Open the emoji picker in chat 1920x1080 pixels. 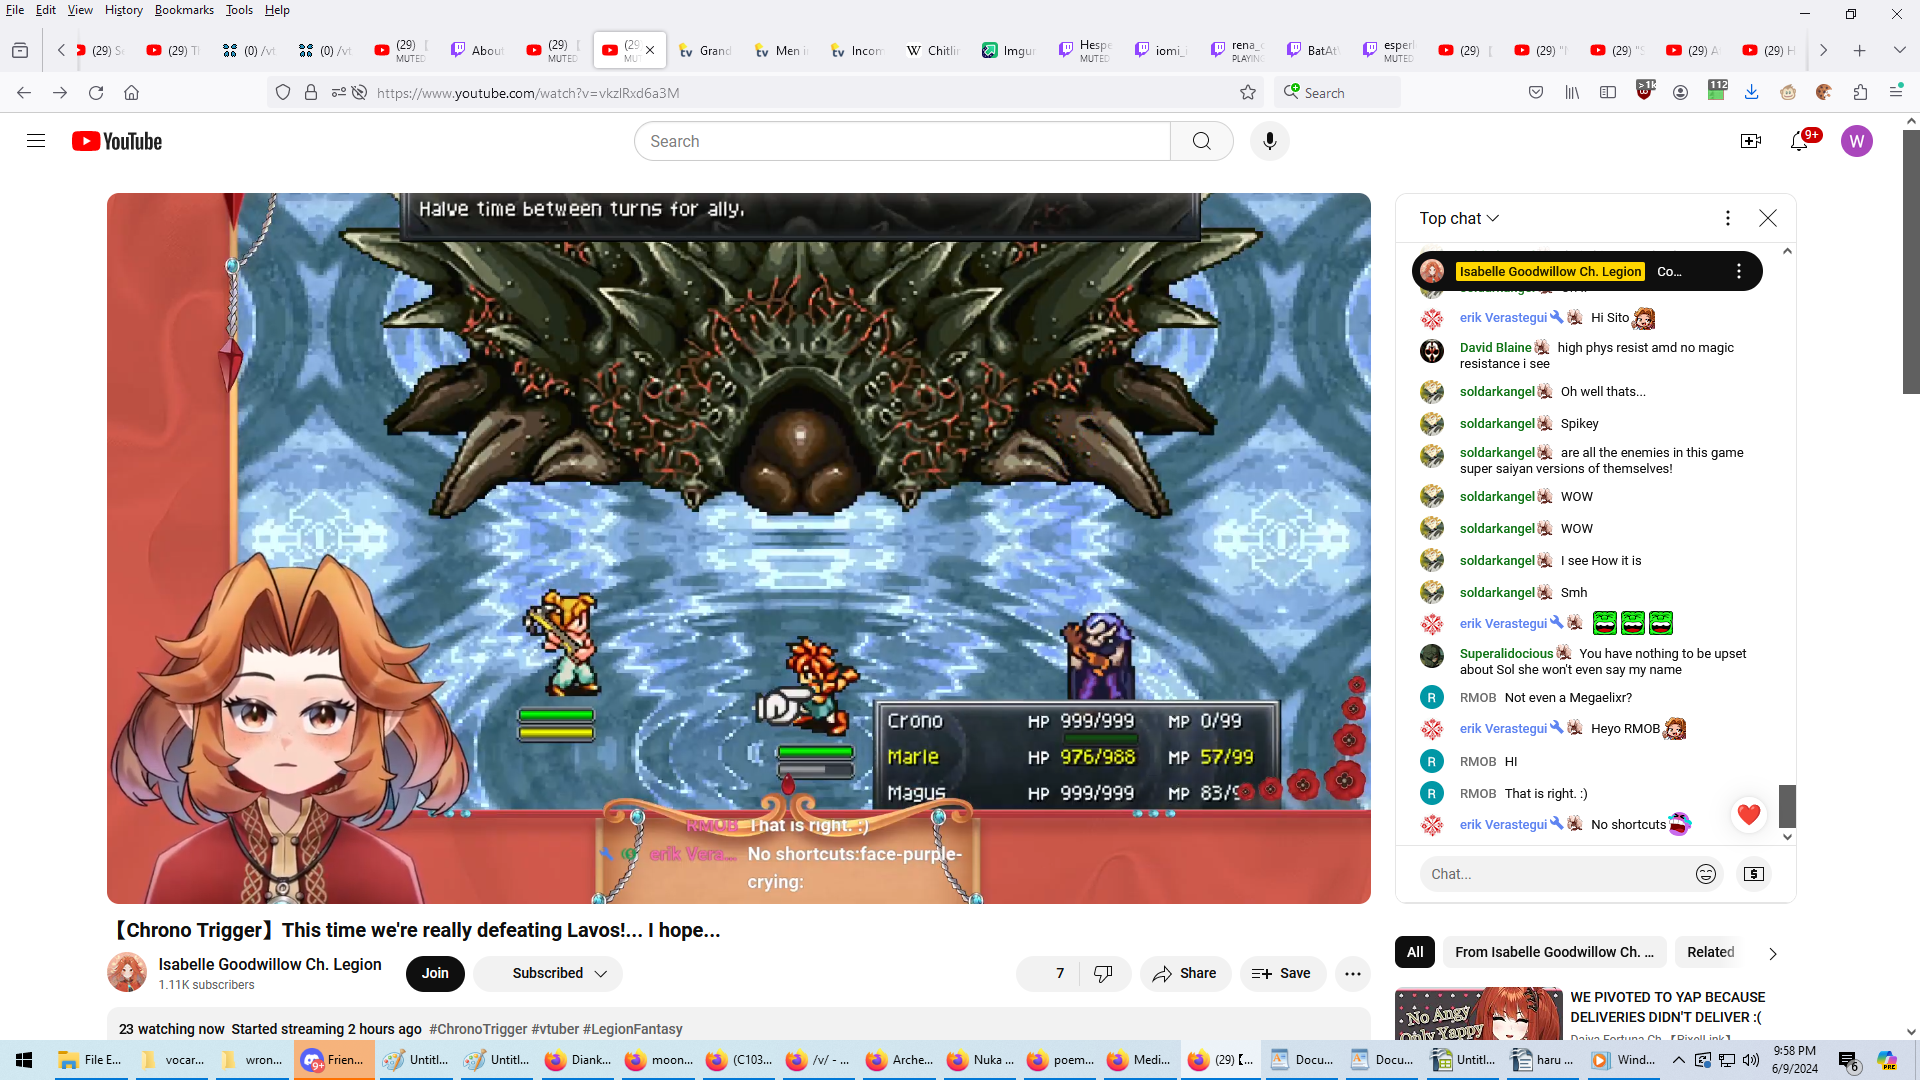(x=1705, y=874)
